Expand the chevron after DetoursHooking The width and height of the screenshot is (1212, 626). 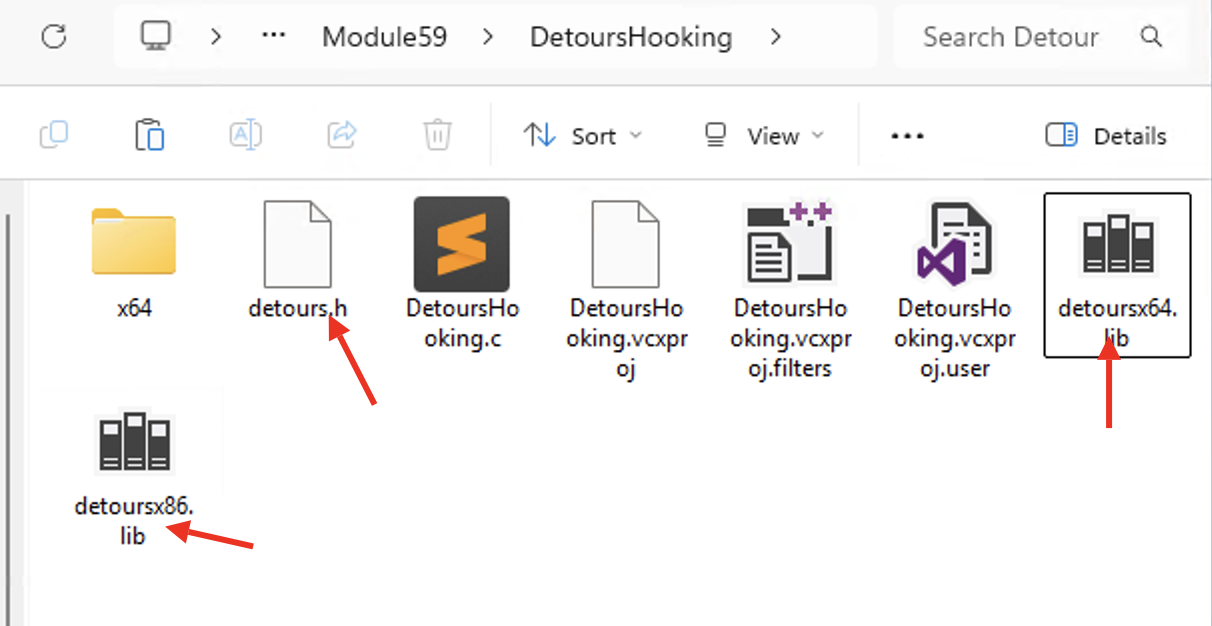[776, 38]
